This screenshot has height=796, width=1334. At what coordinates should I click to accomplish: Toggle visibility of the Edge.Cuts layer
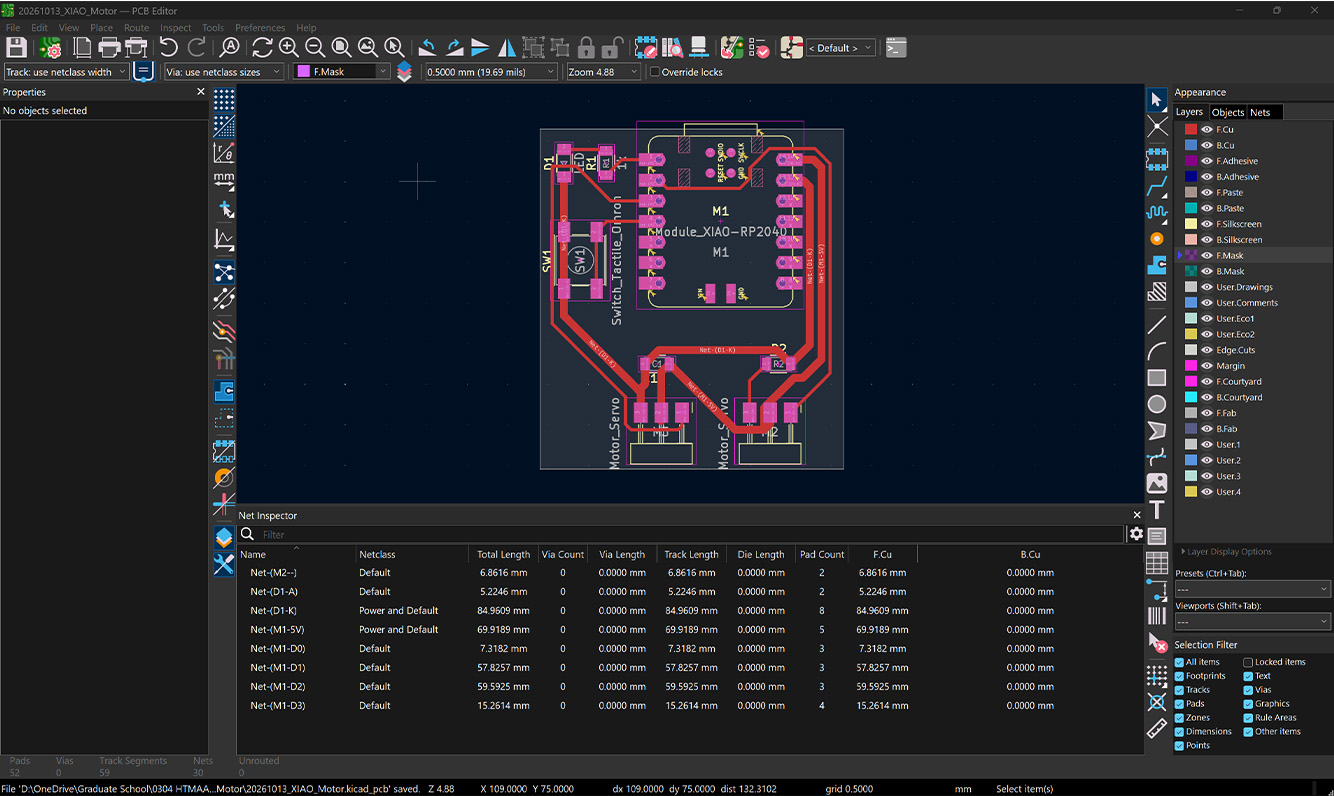pyautogui.click(x=1206, y=350)
